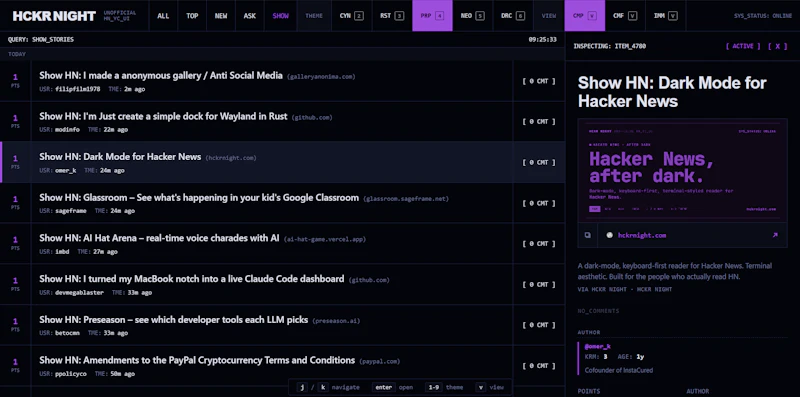Open the anonymous gallery / Anti Social Media story
The image size is (800, 397).
tap(161, 76)
